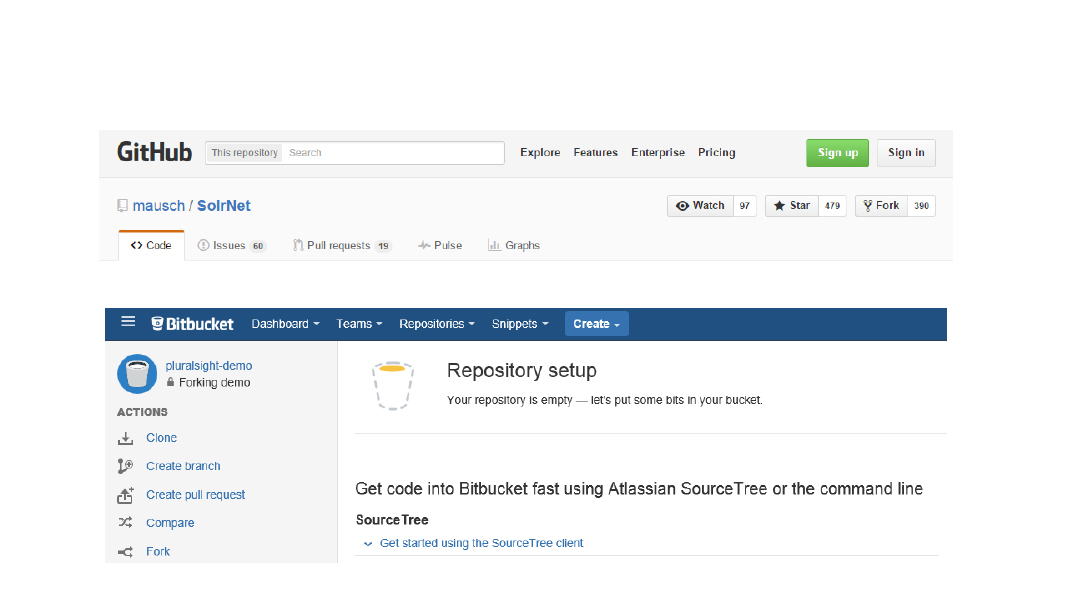Screen dimensions: 1068x600
Task: Open the Dashboard dropdown
Action: (x=285, y=324)
